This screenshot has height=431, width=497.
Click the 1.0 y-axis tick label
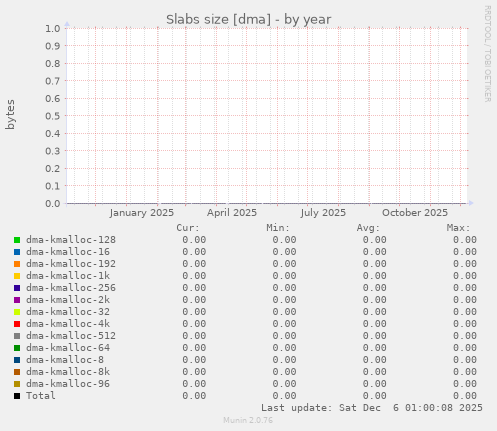click(53, 28)
